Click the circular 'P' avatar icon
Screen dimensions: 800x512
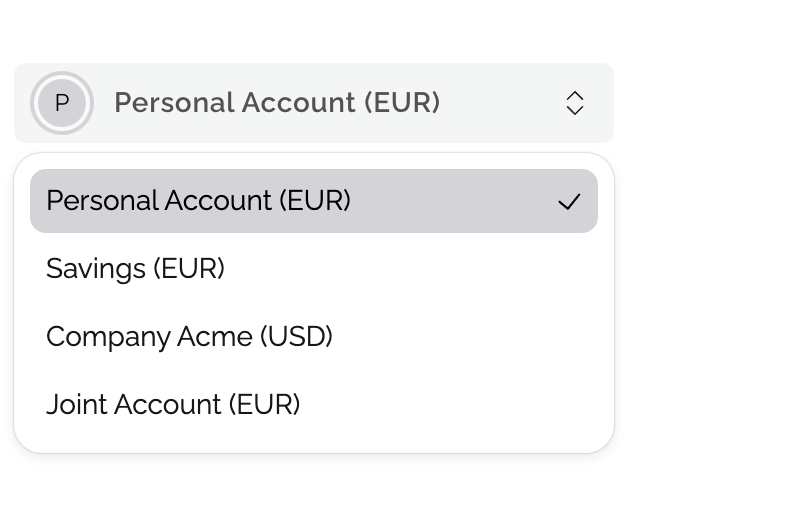[62, 103]
